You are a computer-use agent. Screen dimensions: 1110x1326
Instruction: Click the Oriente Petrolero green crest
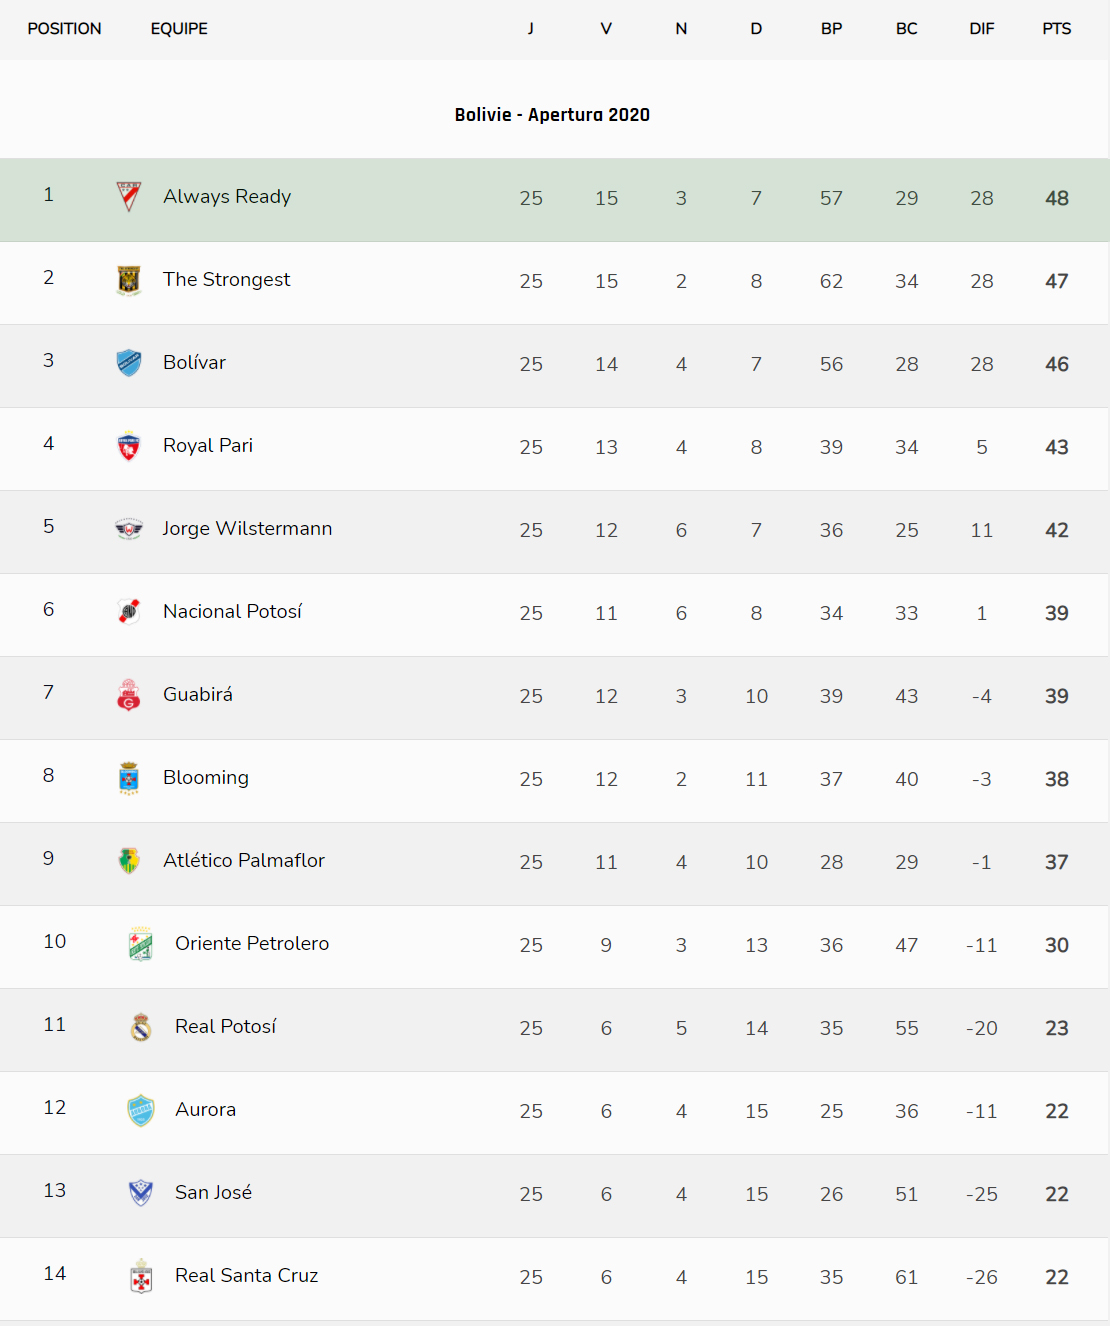[141, 944]
